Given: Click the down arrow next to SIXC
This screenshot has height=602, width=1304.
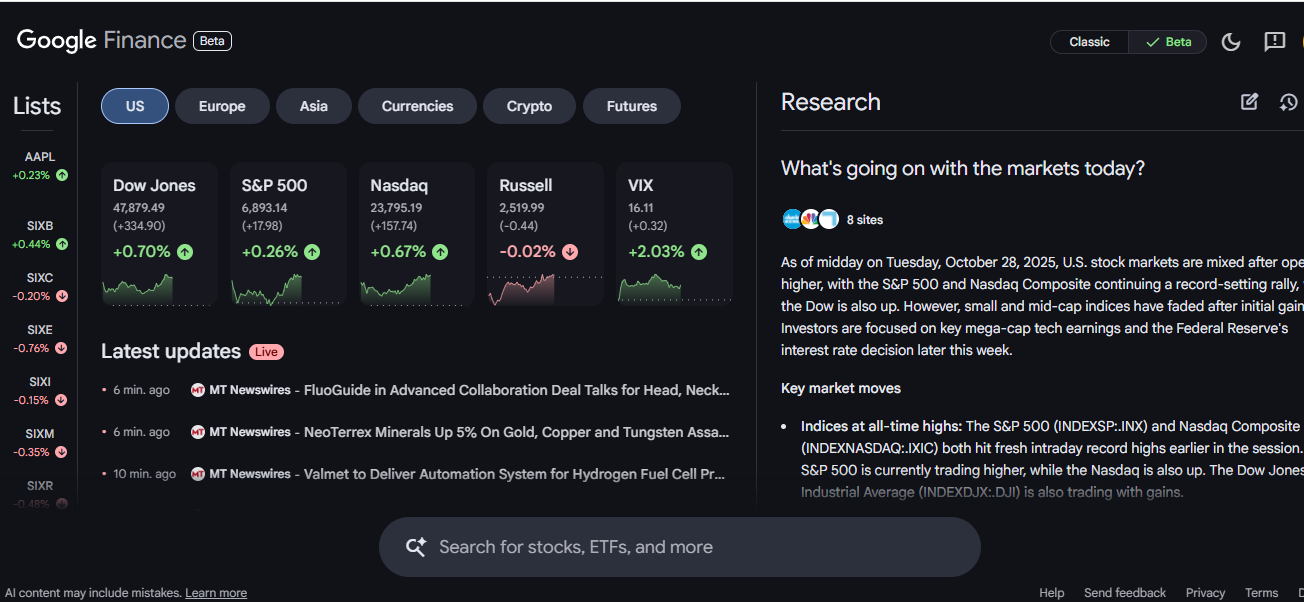Looking at the screenshot, I should point(62,296).
